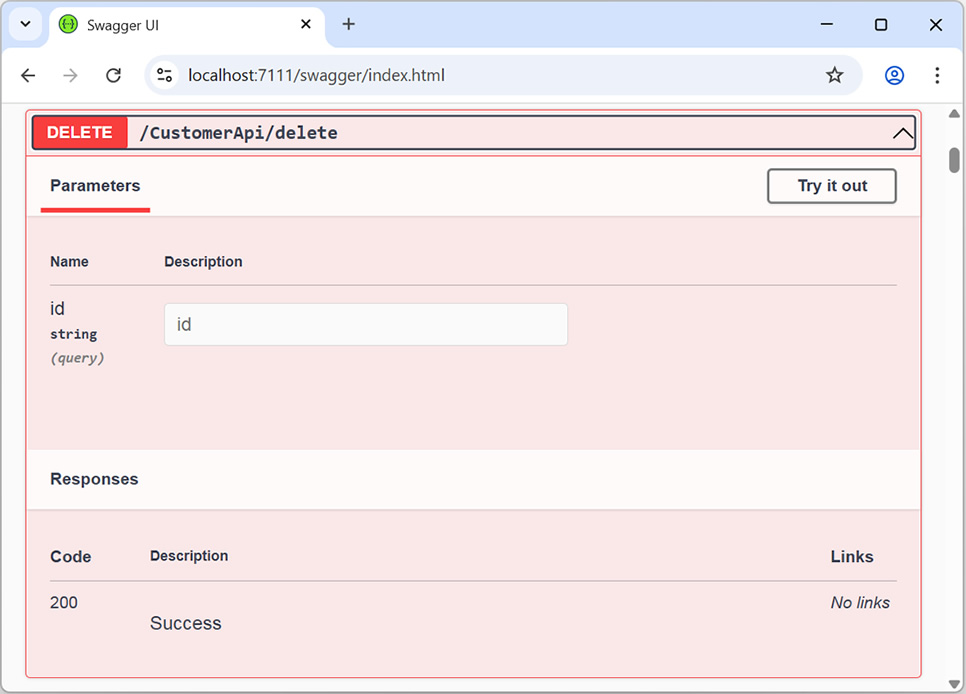Screen dimensions: 966x694
Task: Click the address bar URL
Action: [x=316, y=75]
